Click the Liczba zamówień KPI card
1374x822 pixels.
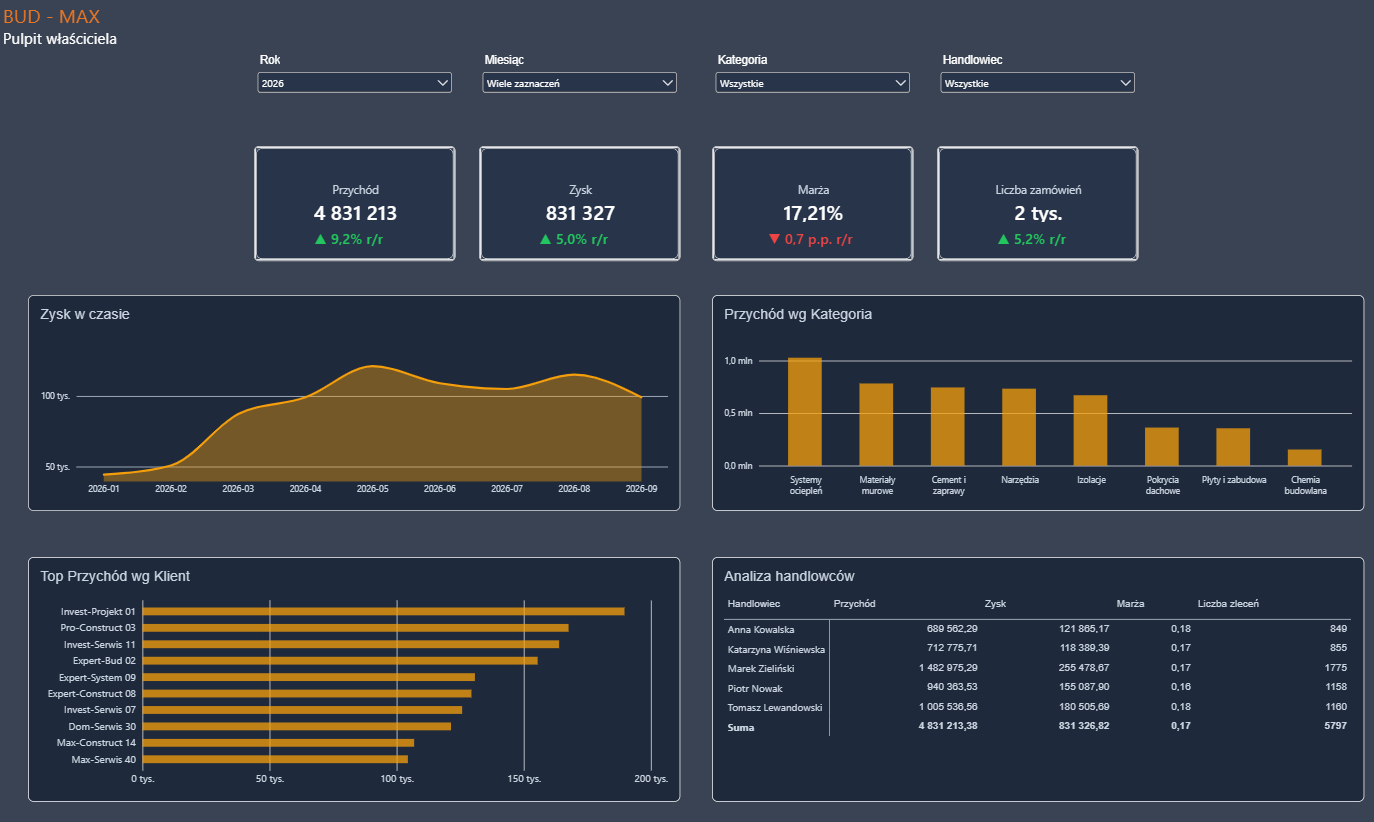click(x=1038, y=204)
